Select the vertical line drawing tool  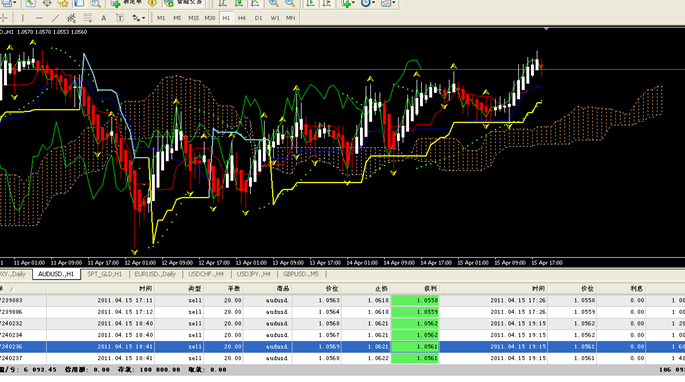click(23, 18)
